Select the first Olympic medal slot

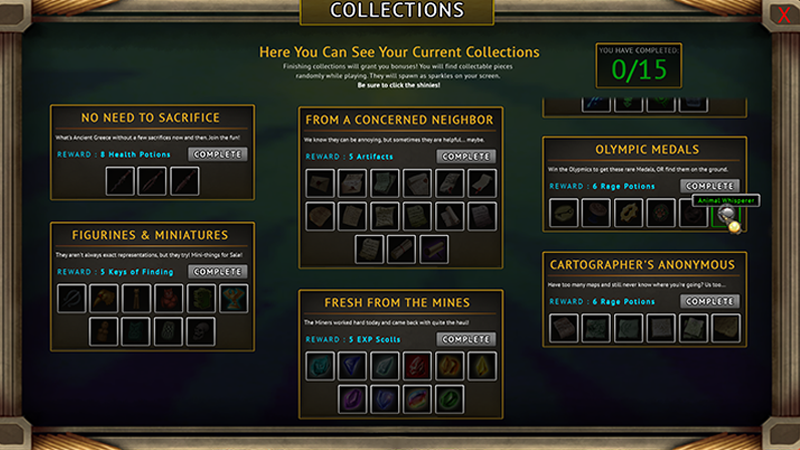tap(564, 213)
